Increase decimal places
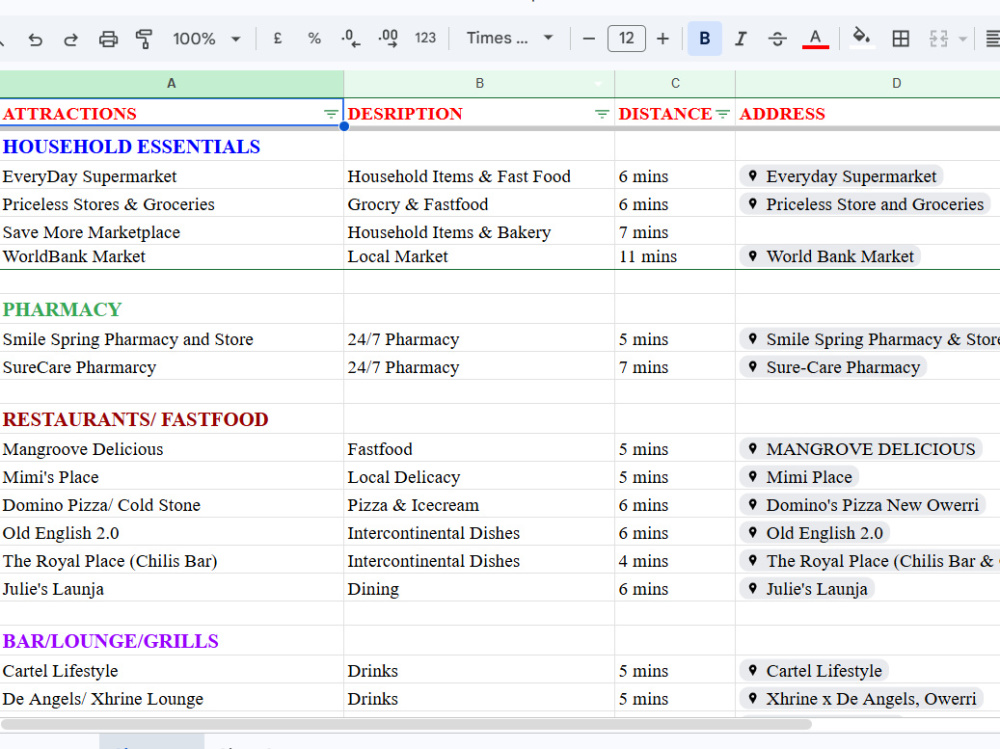Screen dimensions: 1000x749 coord(388,39)
